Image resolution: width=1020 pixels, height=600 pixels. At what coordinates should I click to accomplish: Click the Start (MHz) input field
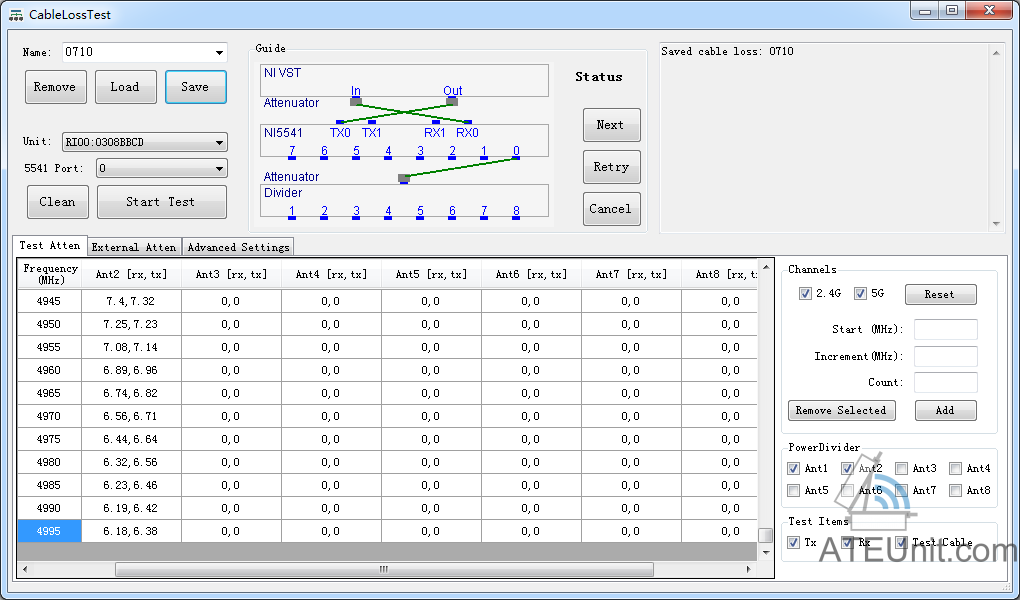coord(945,330)
